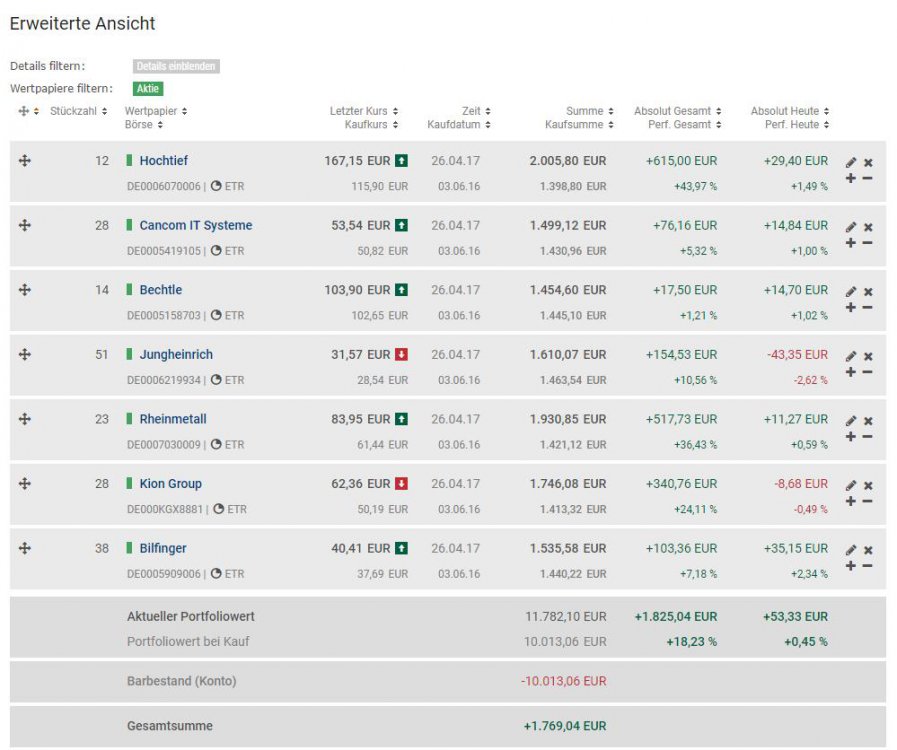Sort the table by Perf. Heute

[x=826, y=125]
